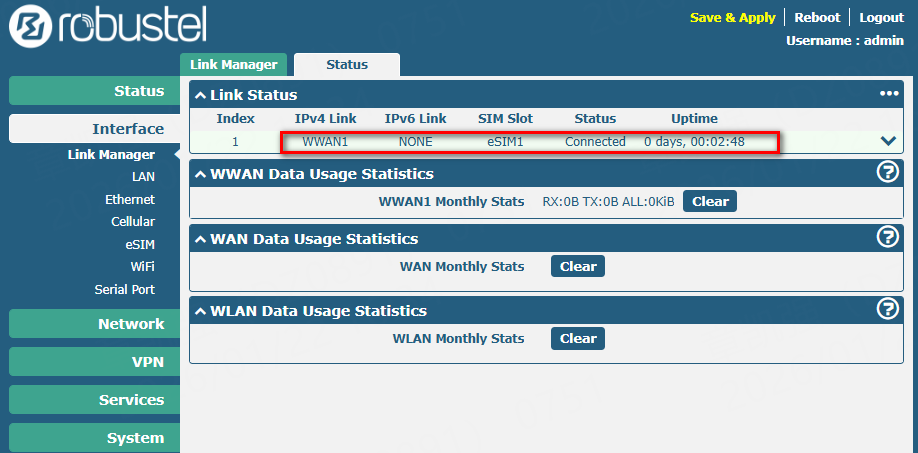This screenshot has height=453, width=918.
Task: Log out of the admin session
Action: coord(881,18)
